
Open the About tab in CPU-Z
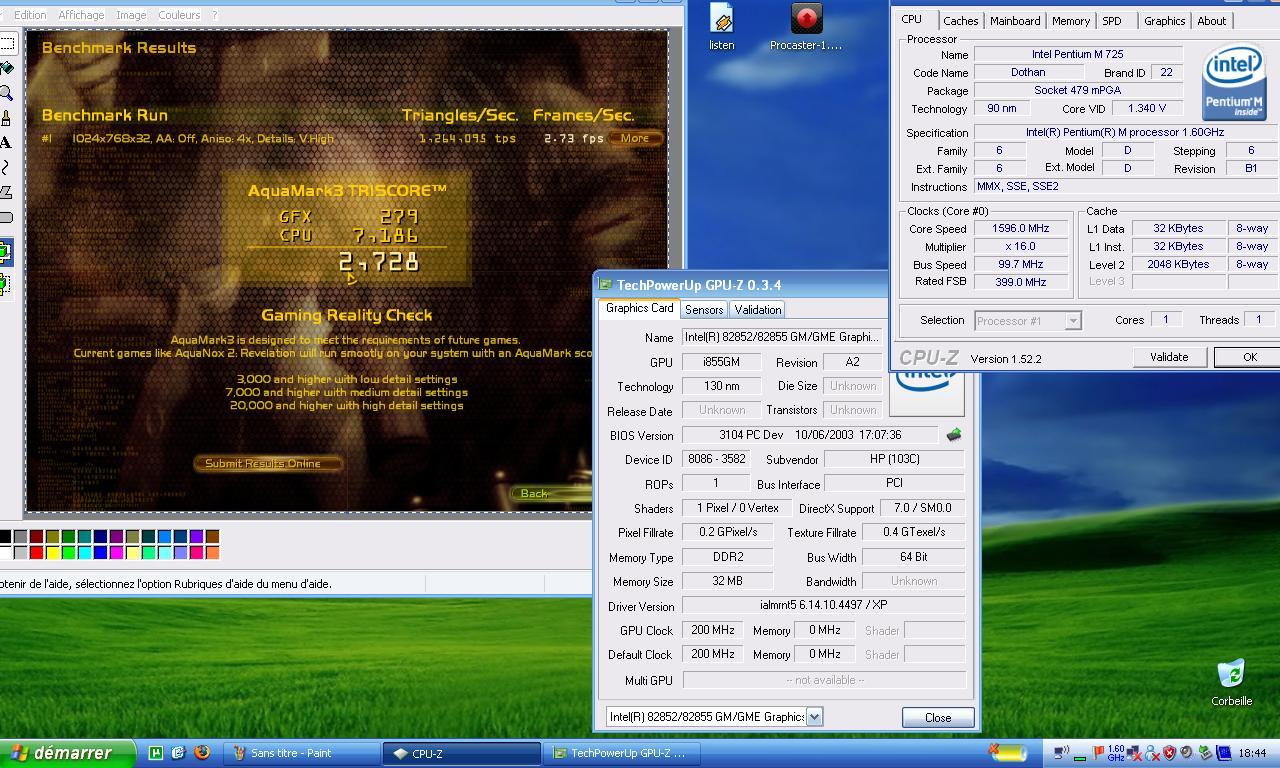point(1211,21)
